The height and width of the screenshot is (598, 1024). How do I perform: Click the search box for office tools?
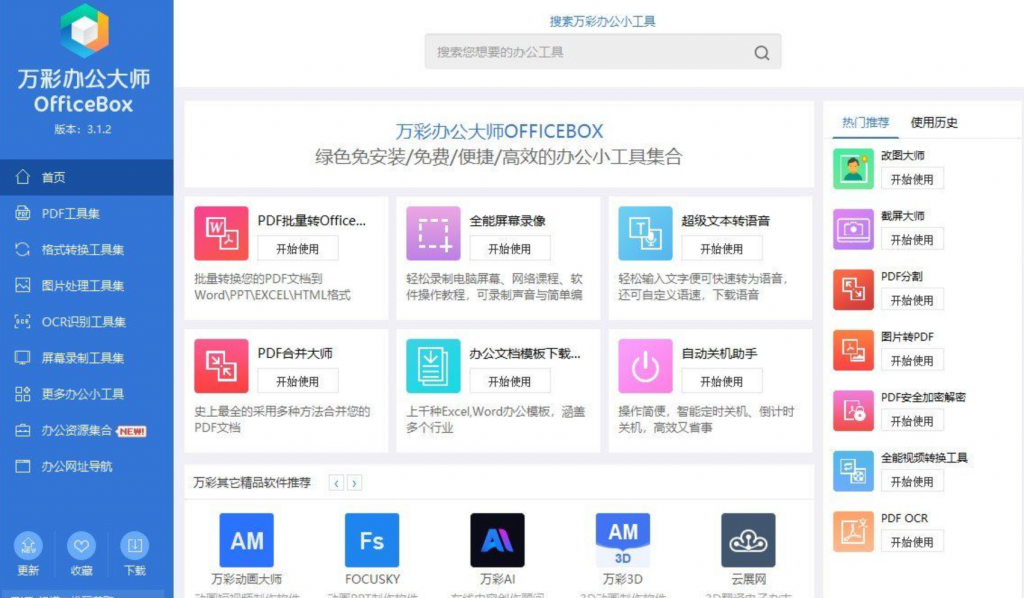603,52
